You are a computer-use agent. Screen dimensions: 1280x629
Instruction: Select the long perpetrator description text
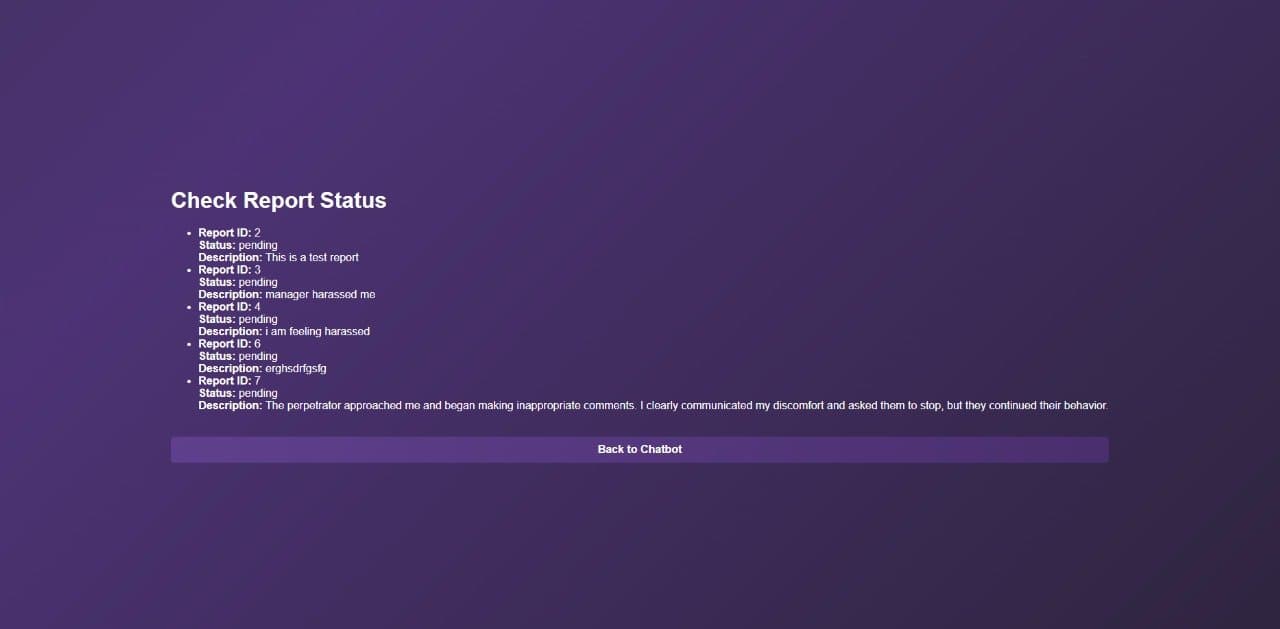click(x=687, y=405)
